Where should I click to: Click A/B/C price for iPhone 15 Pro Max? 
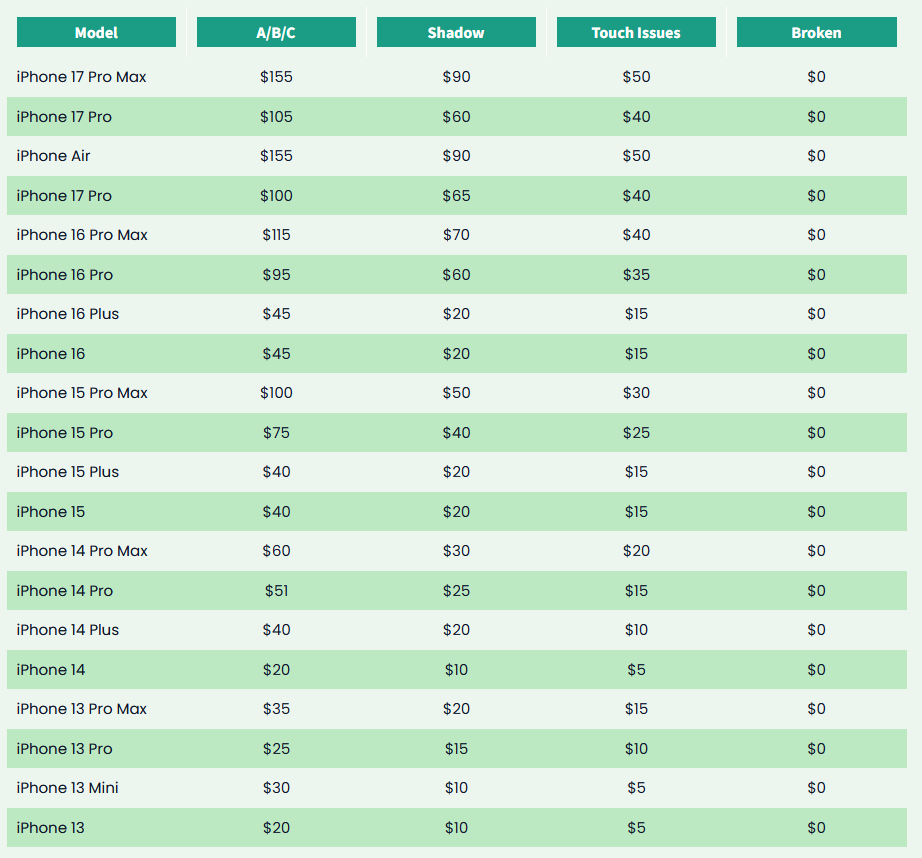[276, 393]
